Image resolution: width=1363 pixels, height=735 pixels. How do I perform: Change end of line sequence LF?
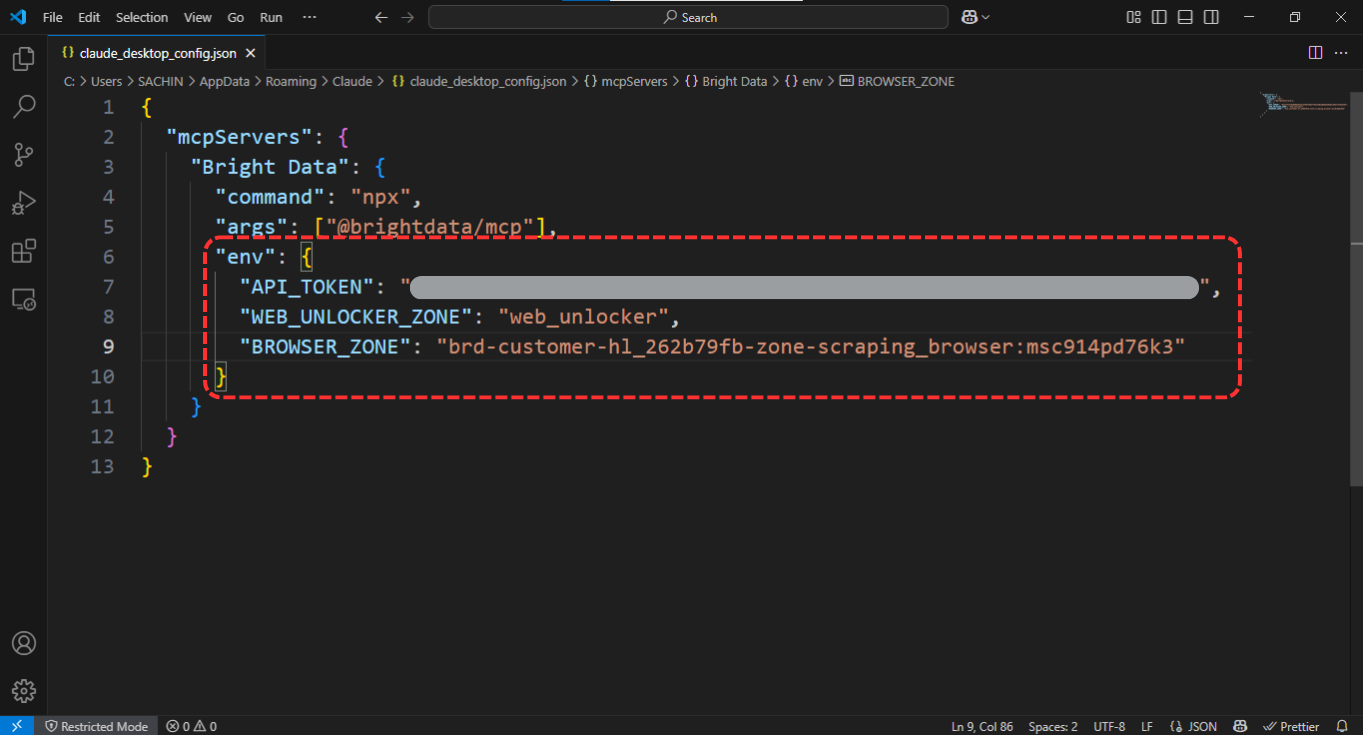(x=1147, y=726)
